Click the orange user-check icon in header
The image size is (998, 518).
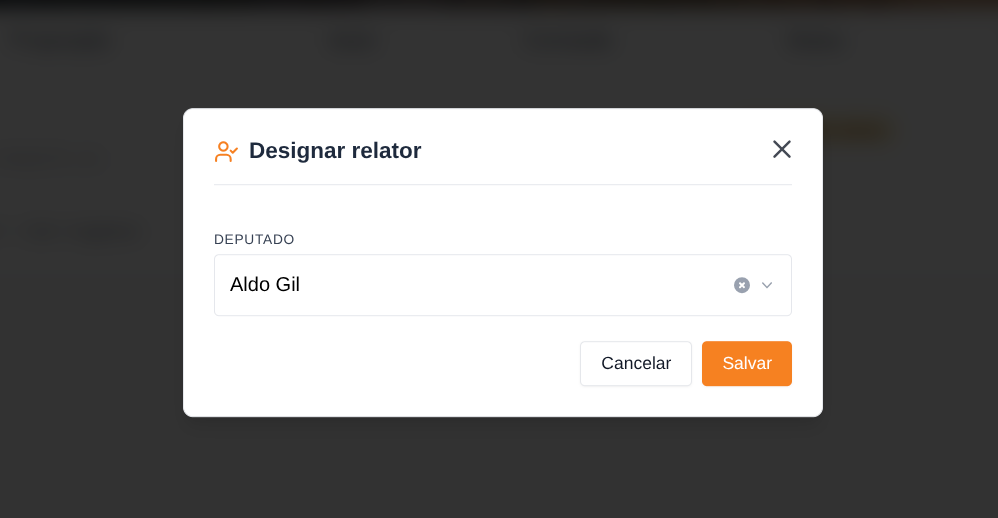(x=226, y=151)
